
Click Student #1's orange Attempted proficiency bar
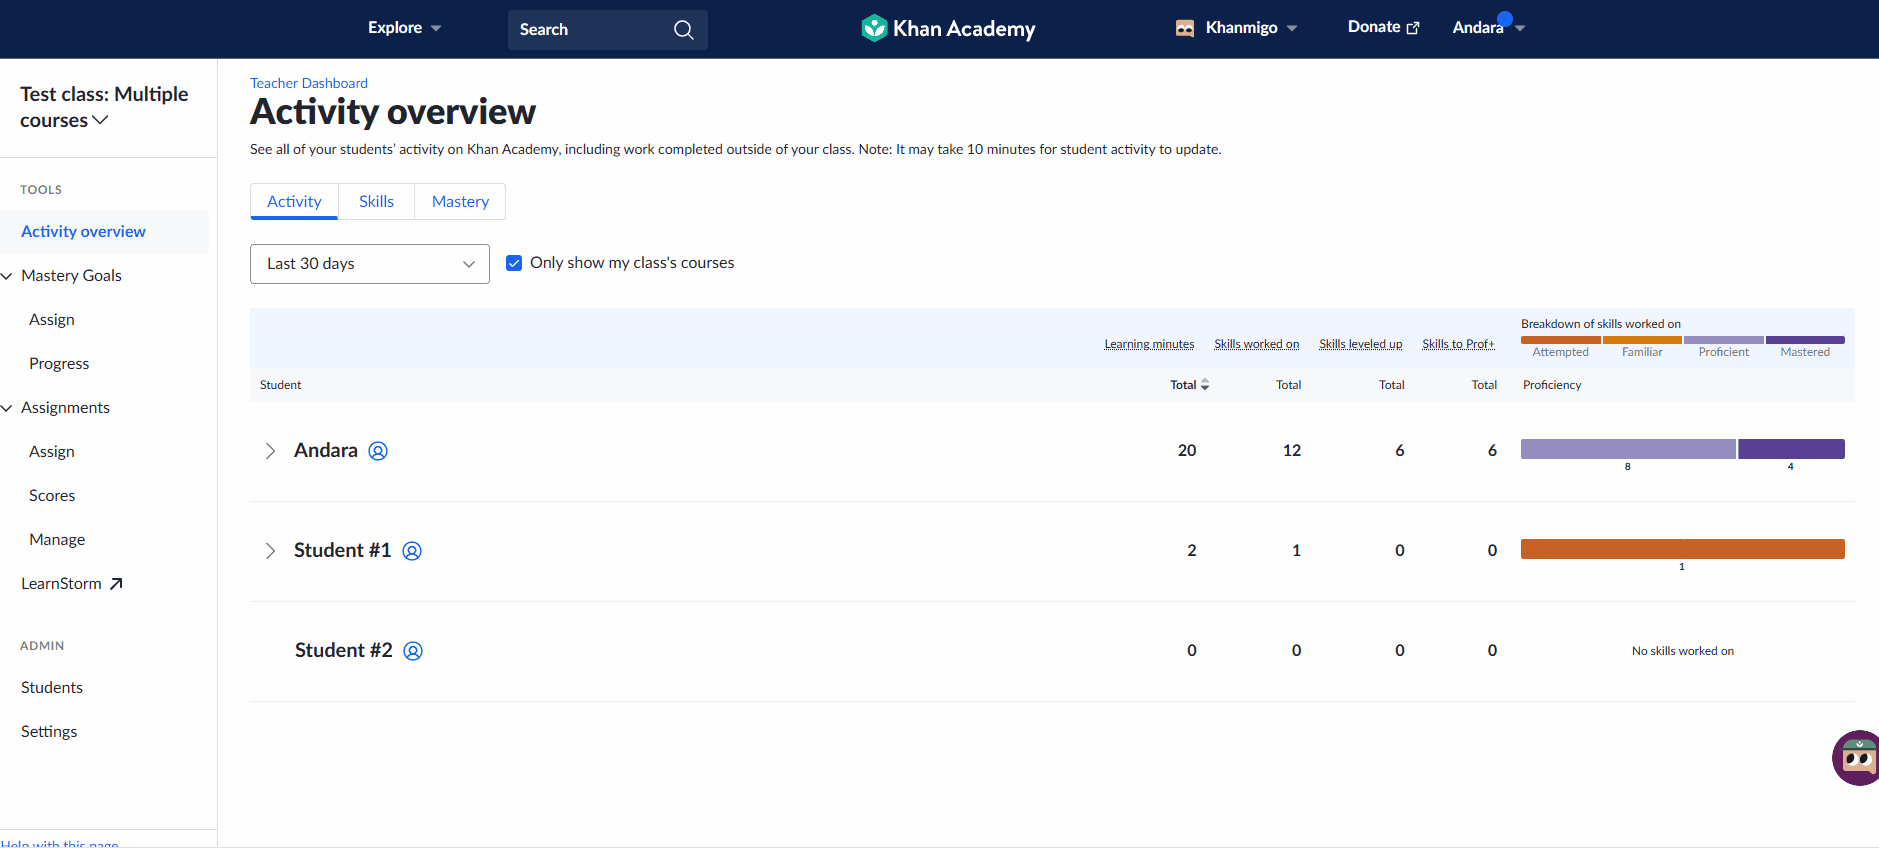pos(1682,549)
